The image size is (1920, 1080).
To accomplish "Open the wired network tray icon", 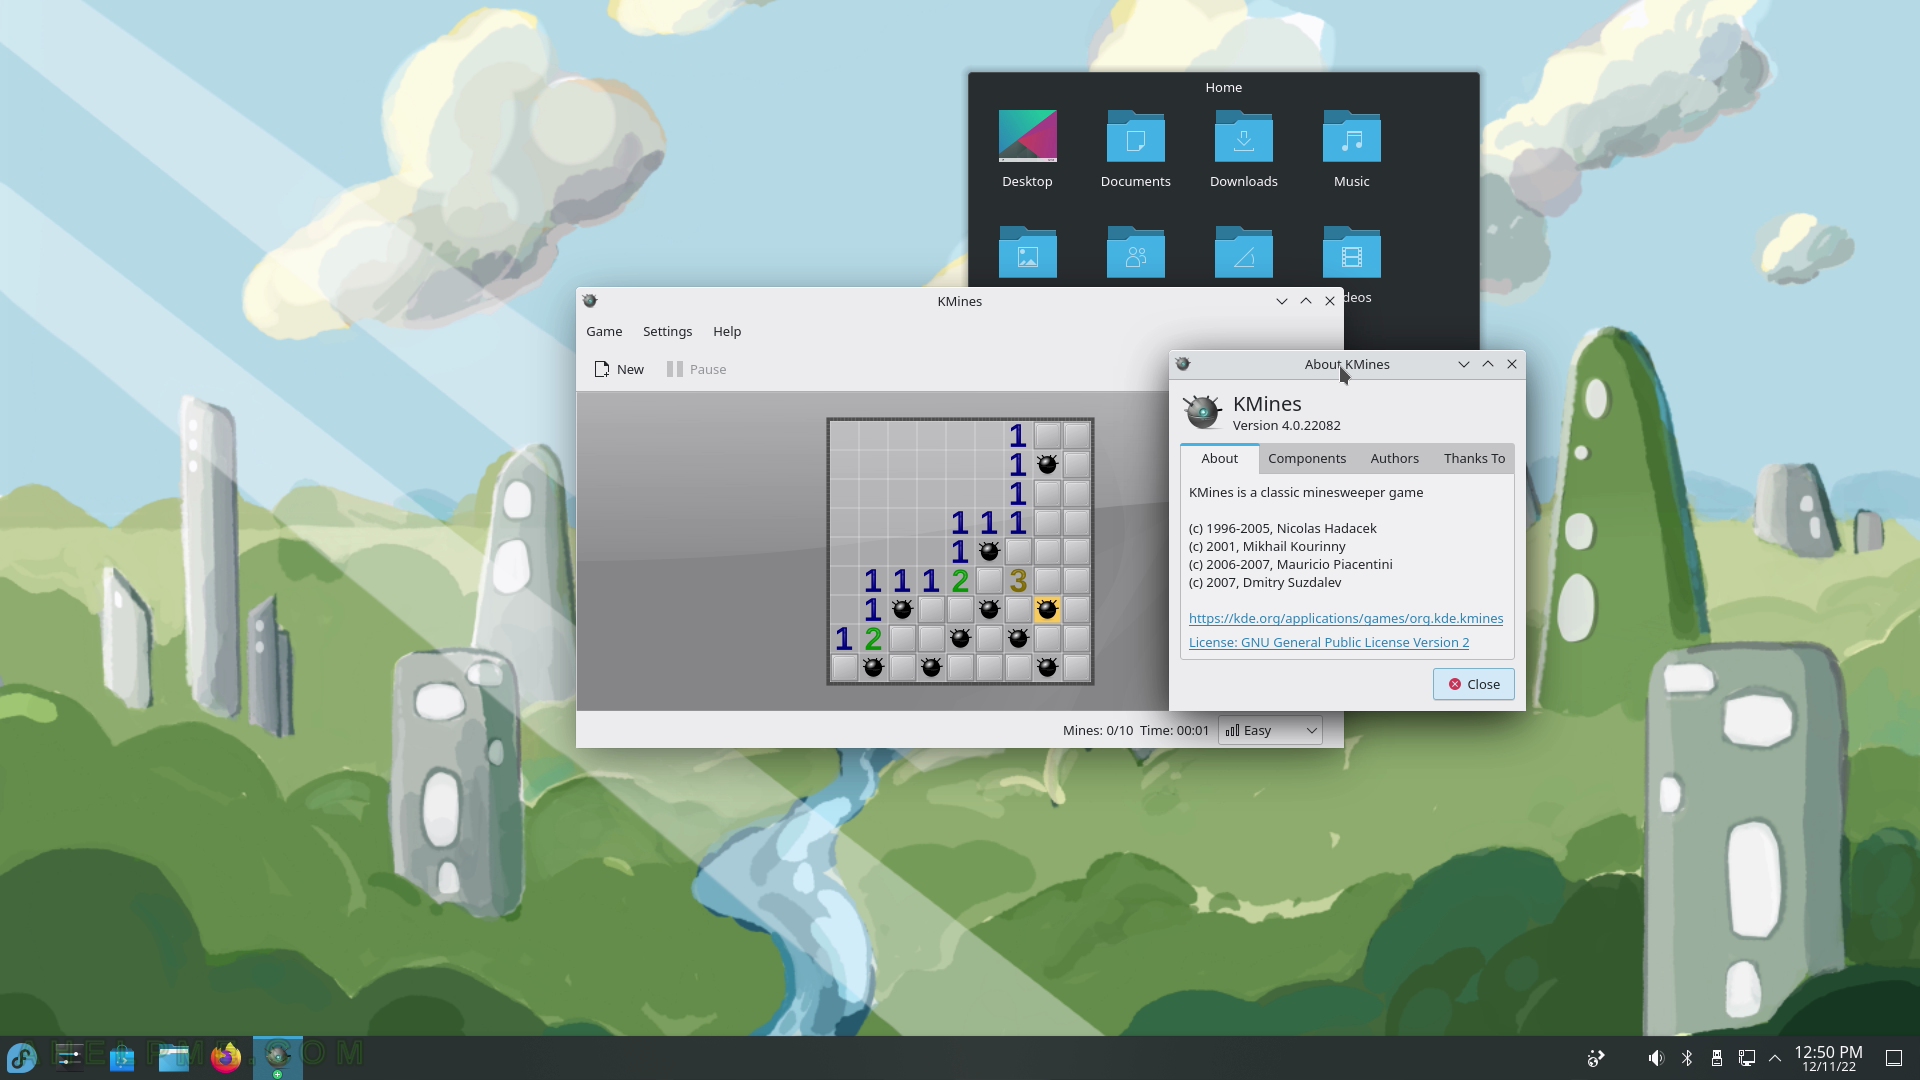I will [1746, 1058].
